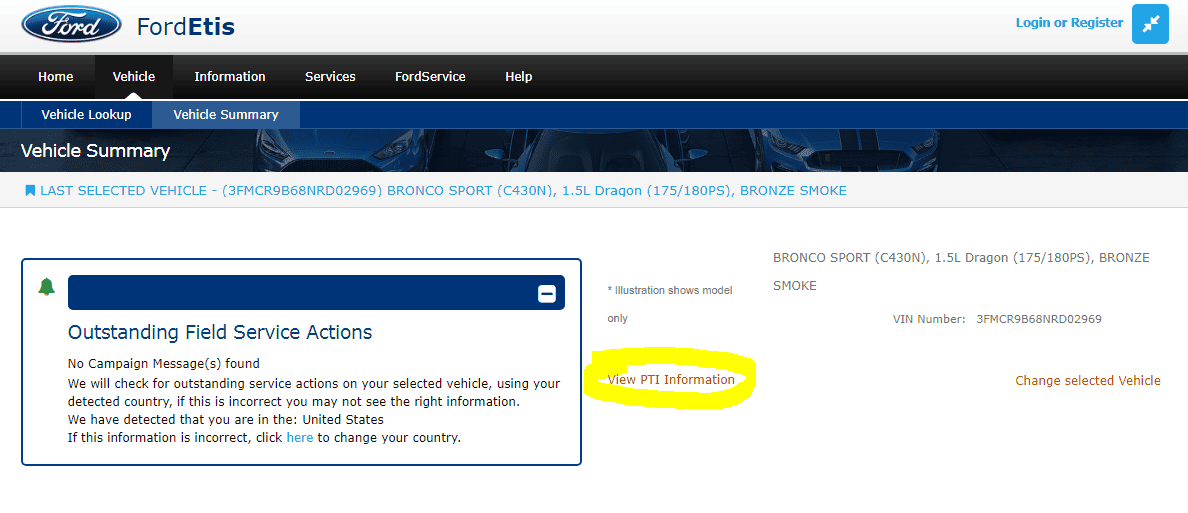Screen dimensions: 1188x513
Task: Open the Help menu
Action: (518, 77)
